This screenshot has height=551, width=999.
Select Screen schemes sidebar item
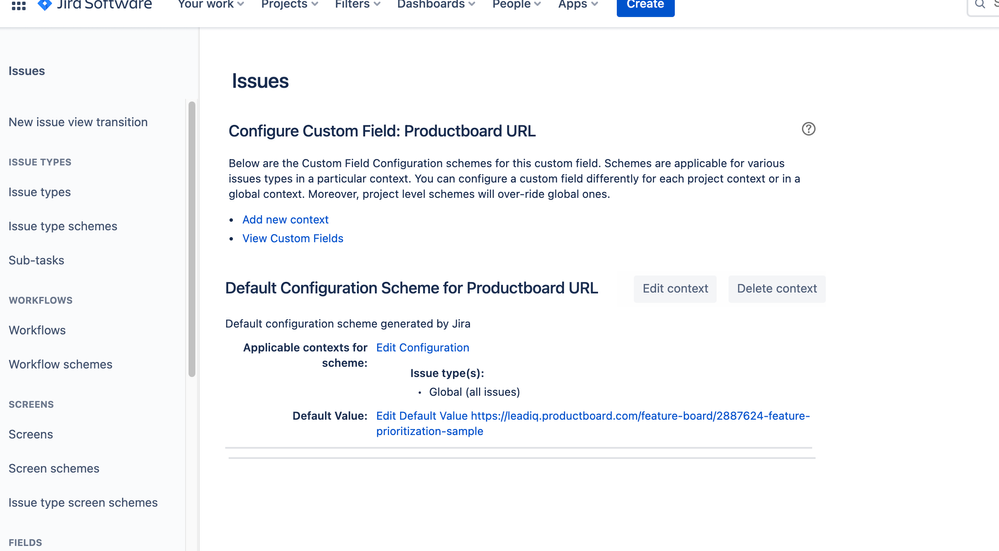[x=54, y=469]
